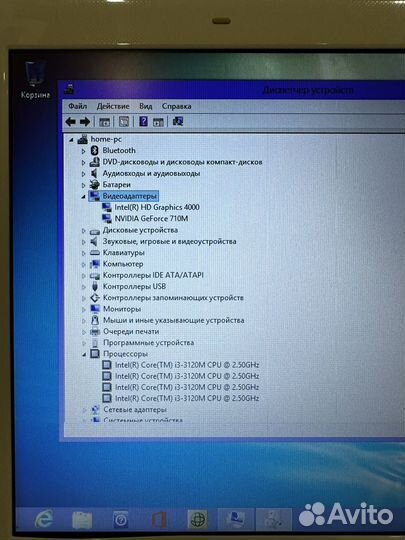Image resolution: width=405 pixels, height=540 pixels.
Task: Expand the Дисковые устройства node
Action: pos(83,230)
